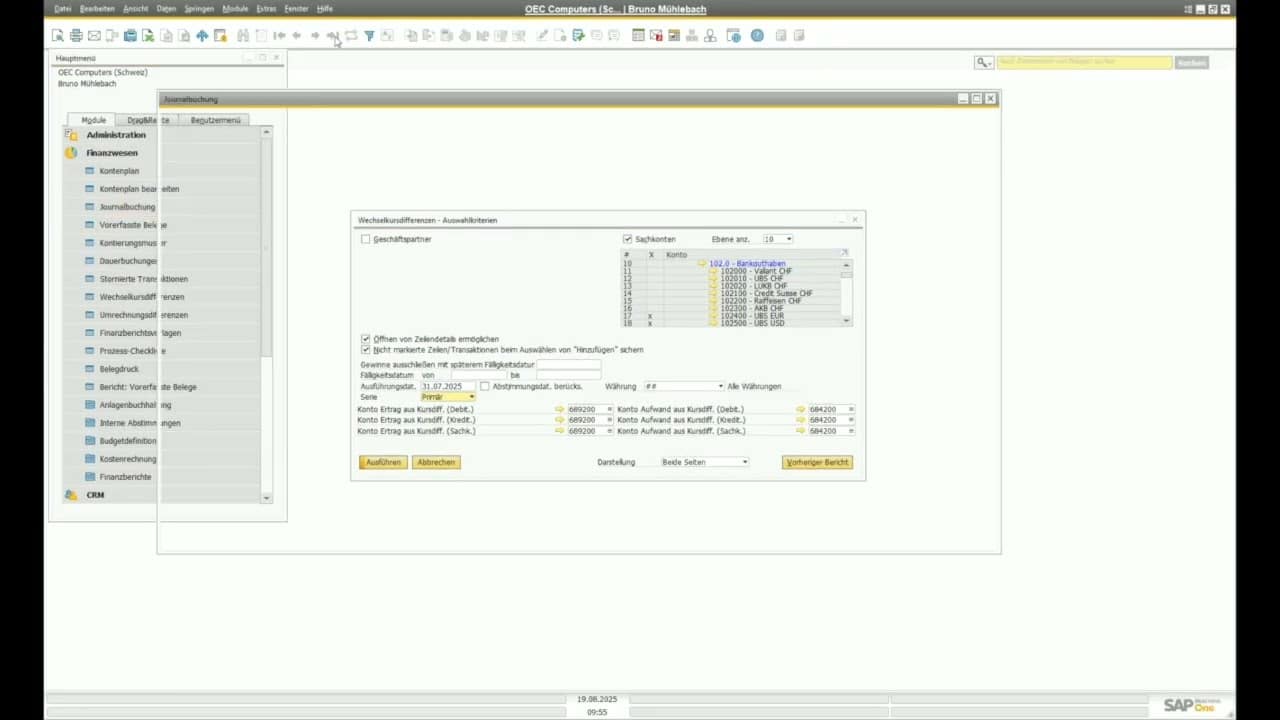Click the Ausführungsdat. date field

(x=446, y=386)
